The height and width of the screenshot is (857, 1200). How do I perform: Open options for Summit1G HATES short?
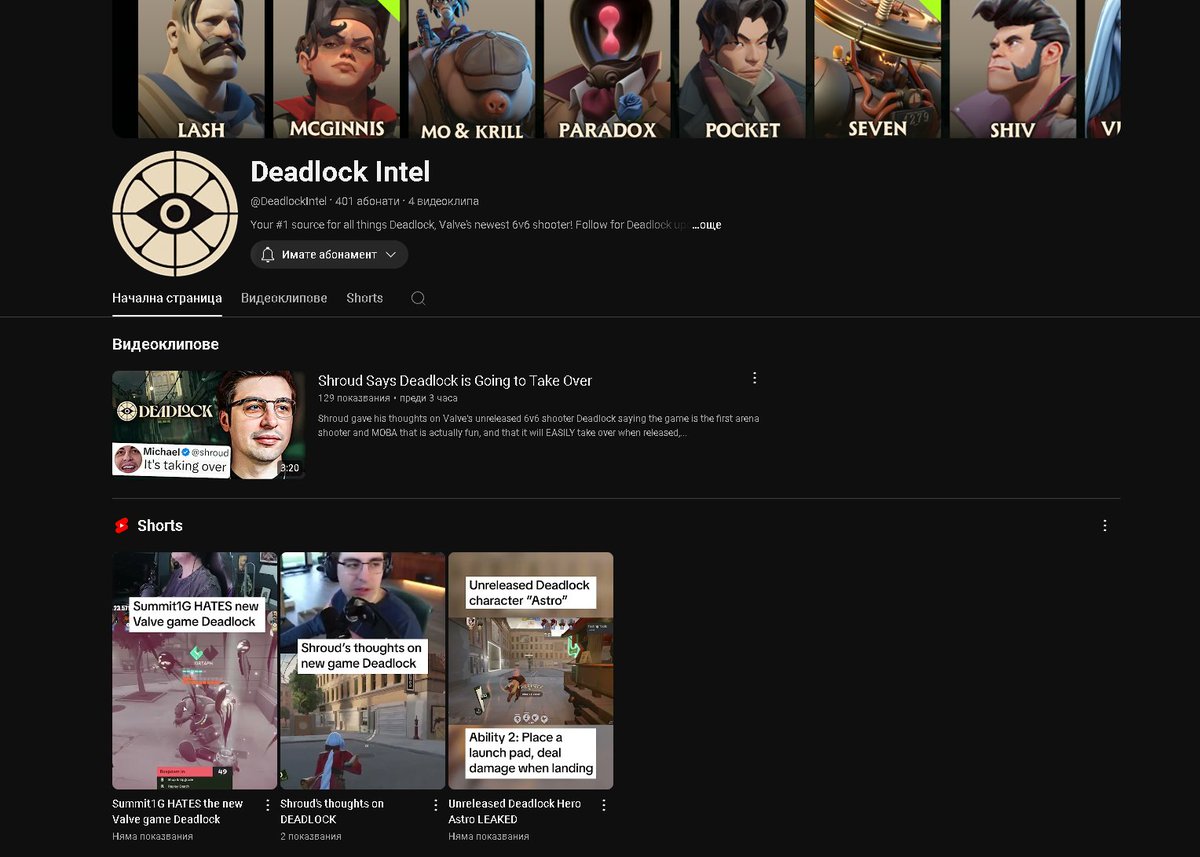tap(267, 805)
